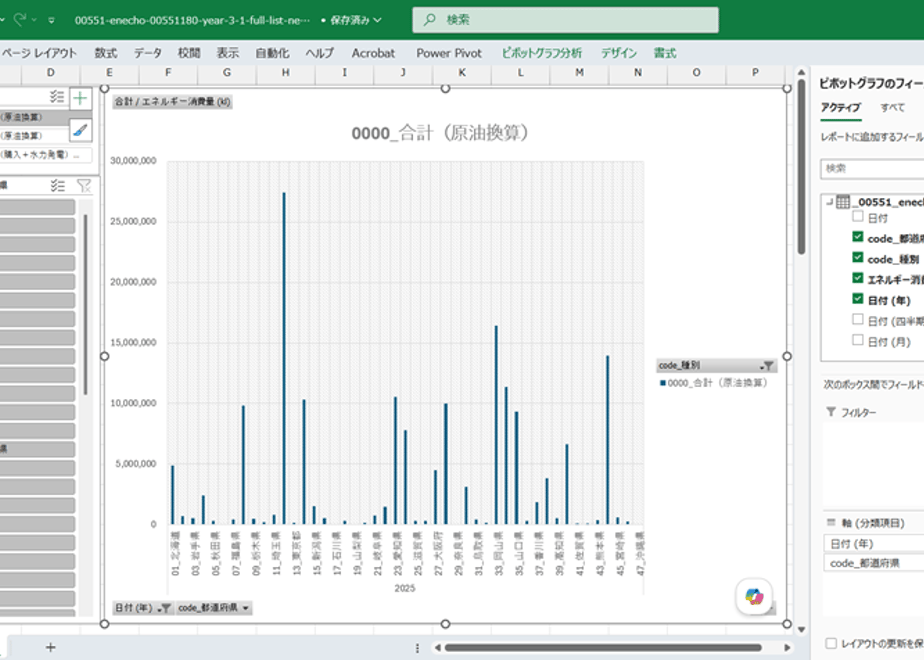Click the 30,000,000 value axis label
The height and width of the screenshot is (660, 924).
tap(133, 161)
